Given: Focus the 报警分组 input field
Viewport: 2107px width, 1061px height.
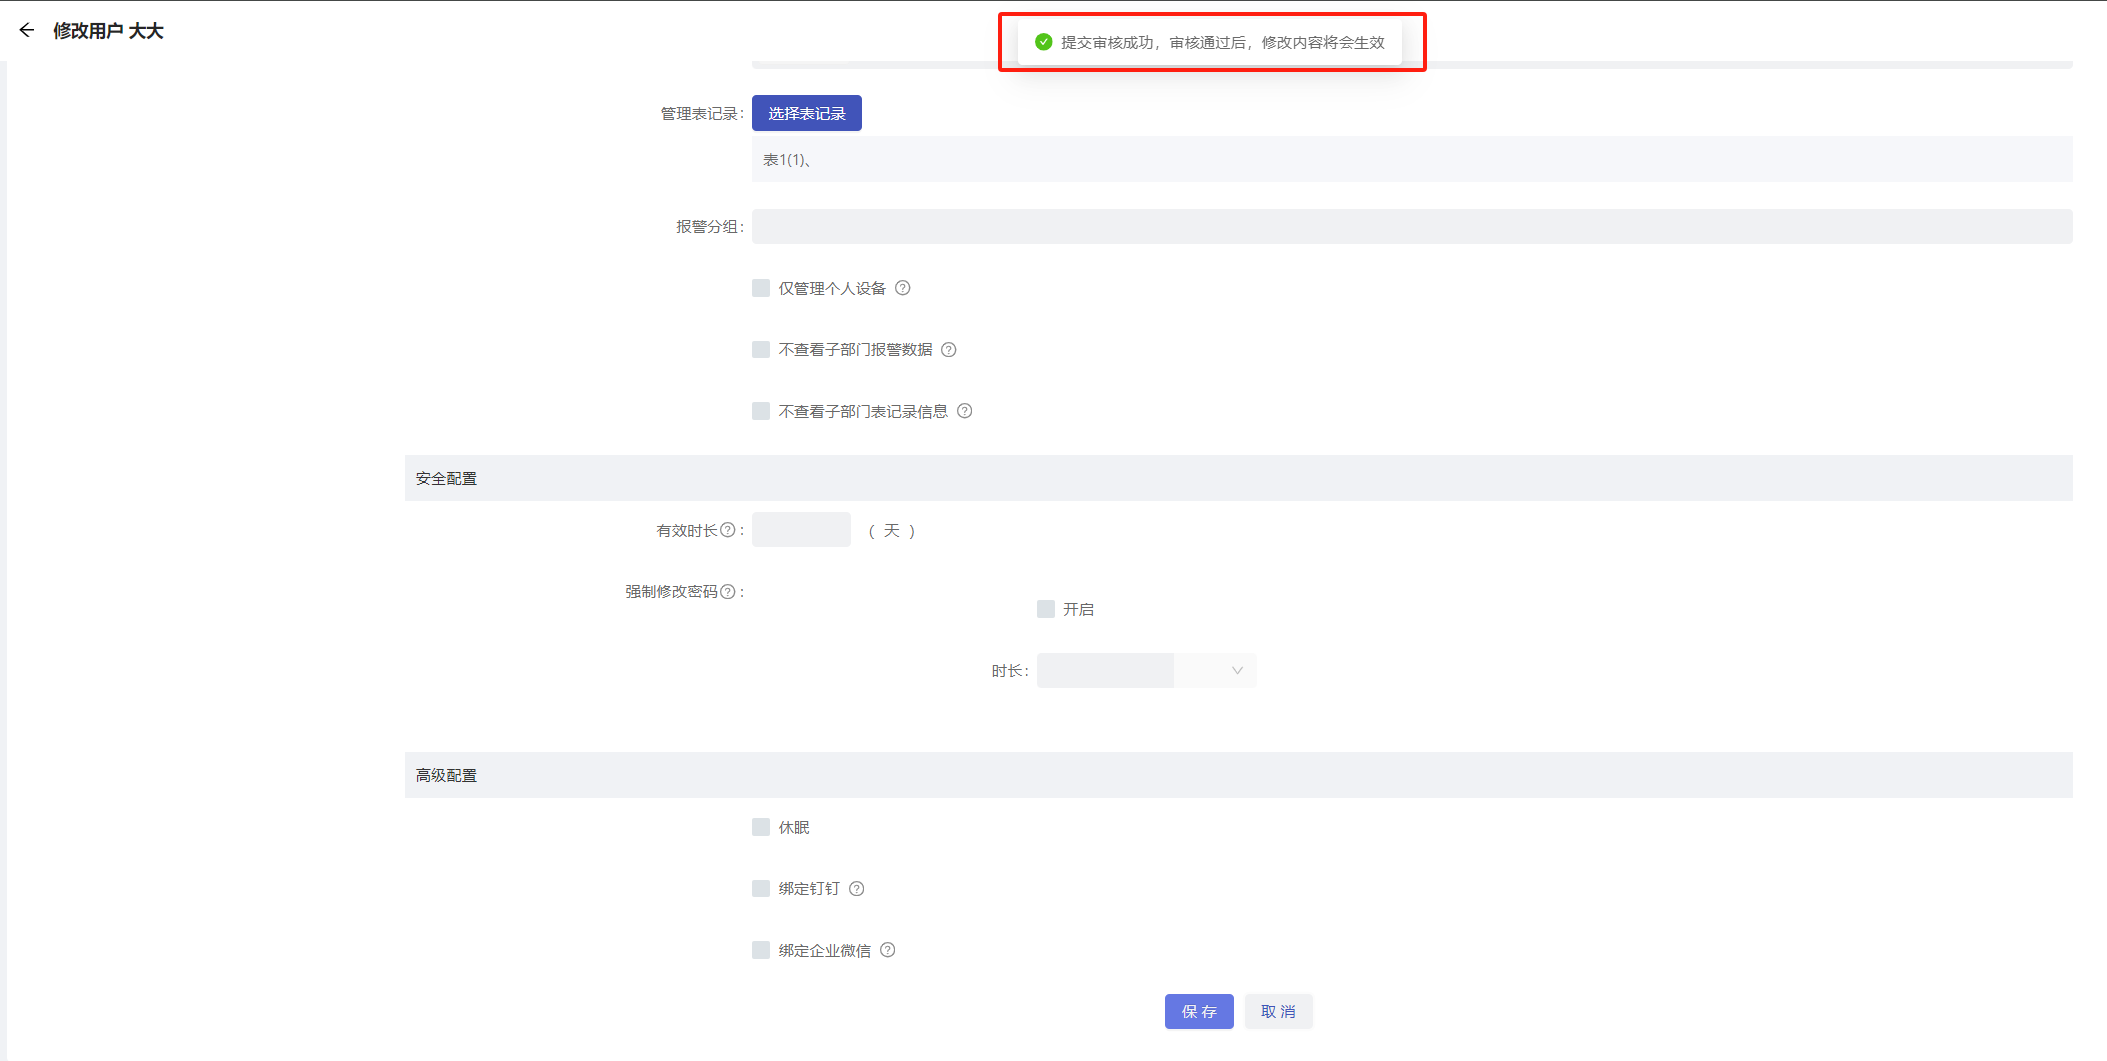Looking at the screenshot, I should [x=1412, y=226].
